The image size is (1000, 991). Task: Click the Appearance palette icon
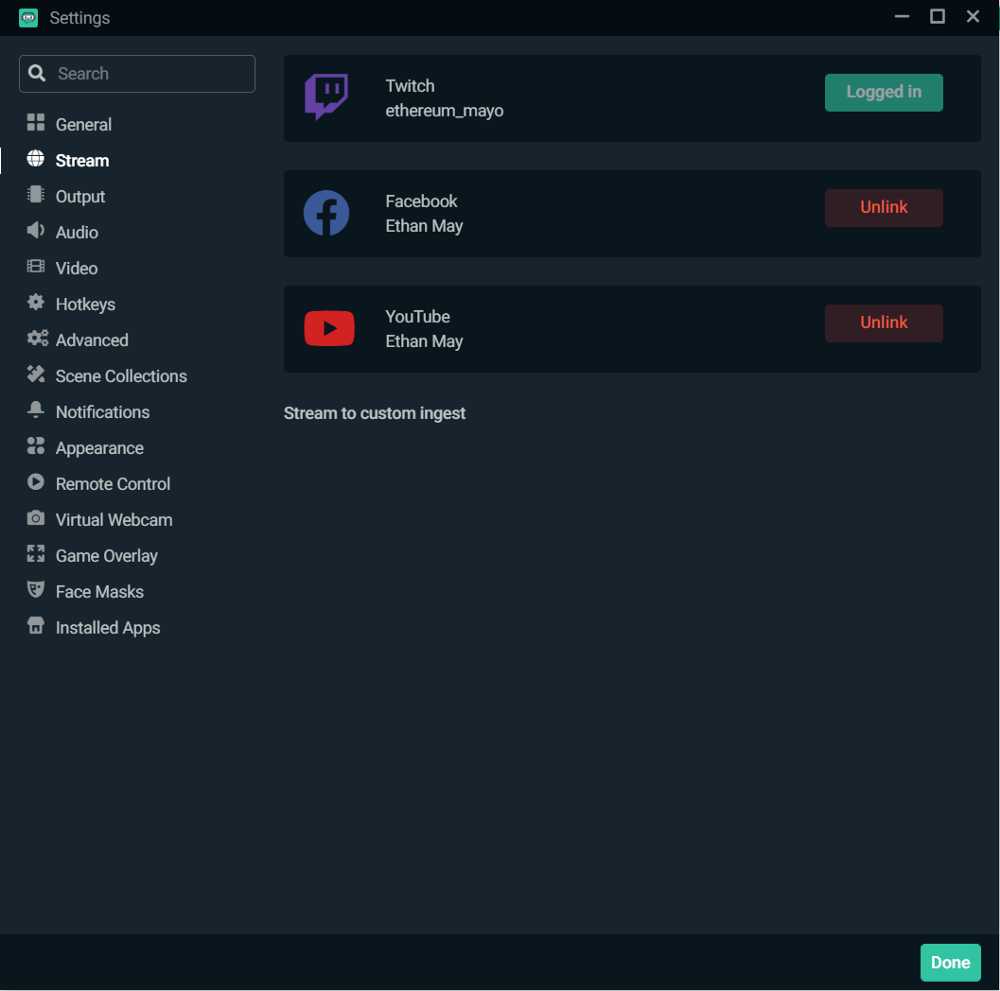36,446
